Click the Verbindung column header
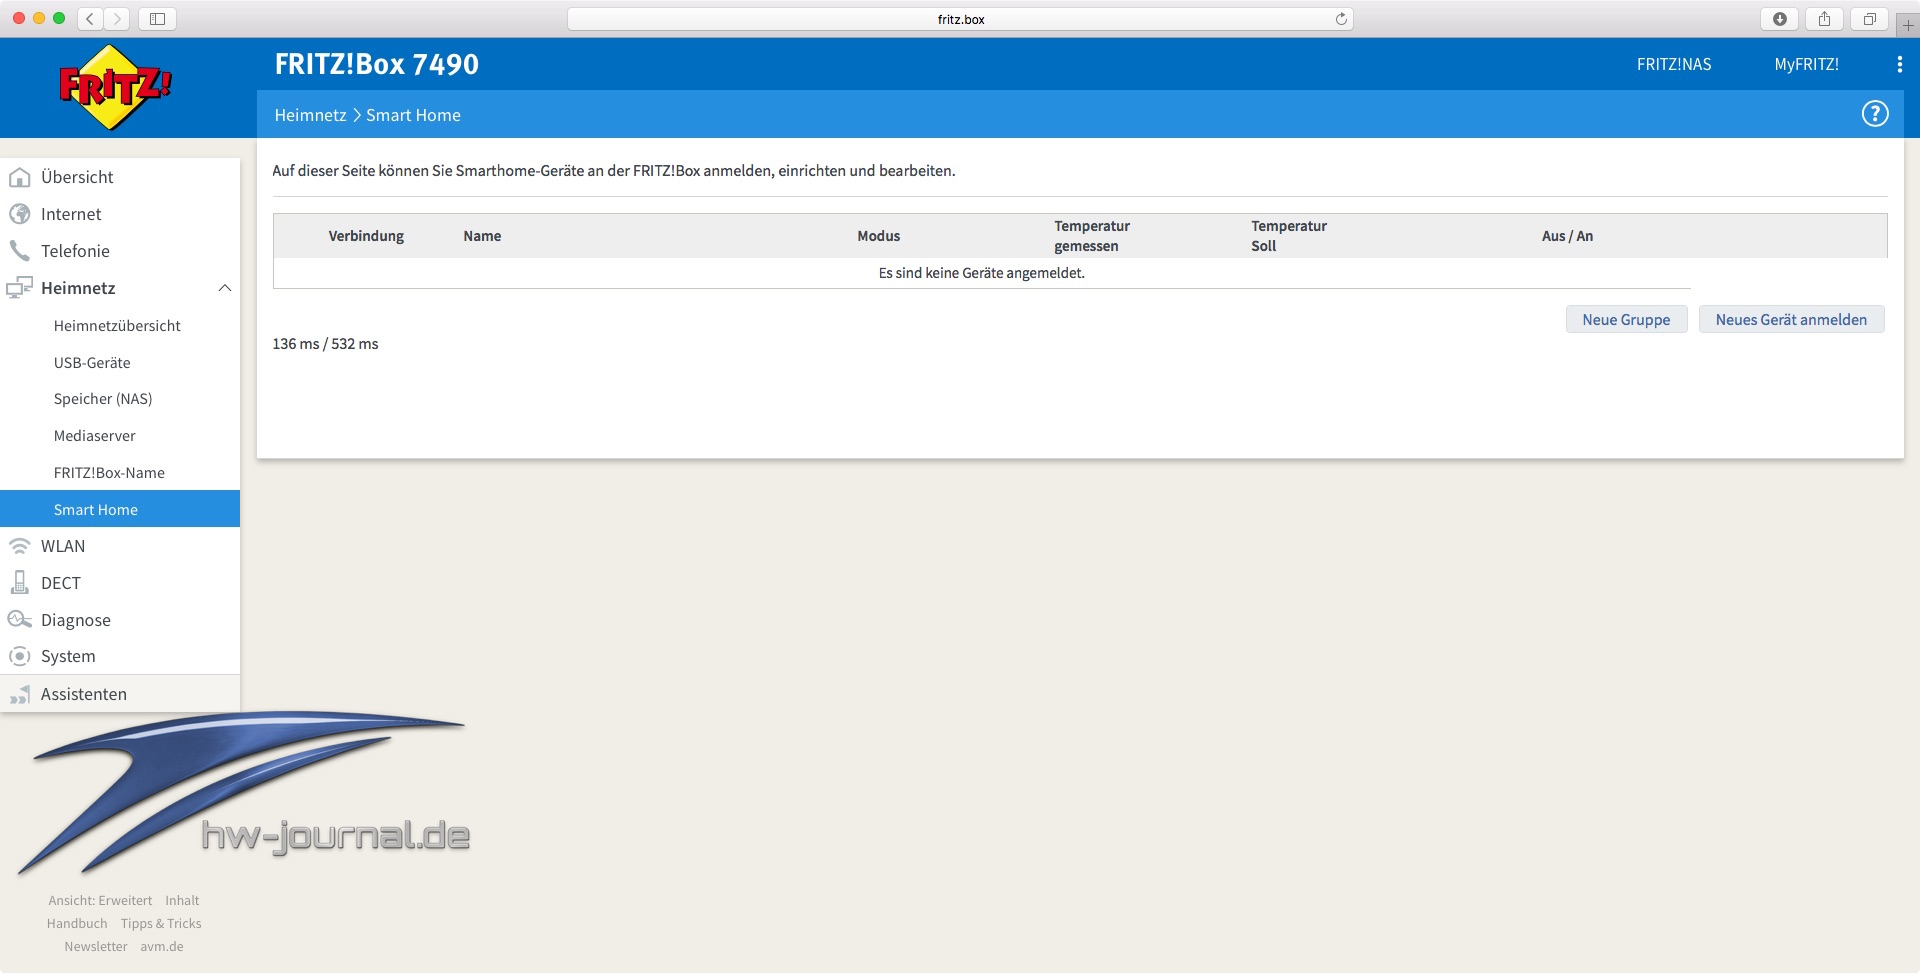The width and height of the screenshot is (1920, 973). tap(366, 236)
